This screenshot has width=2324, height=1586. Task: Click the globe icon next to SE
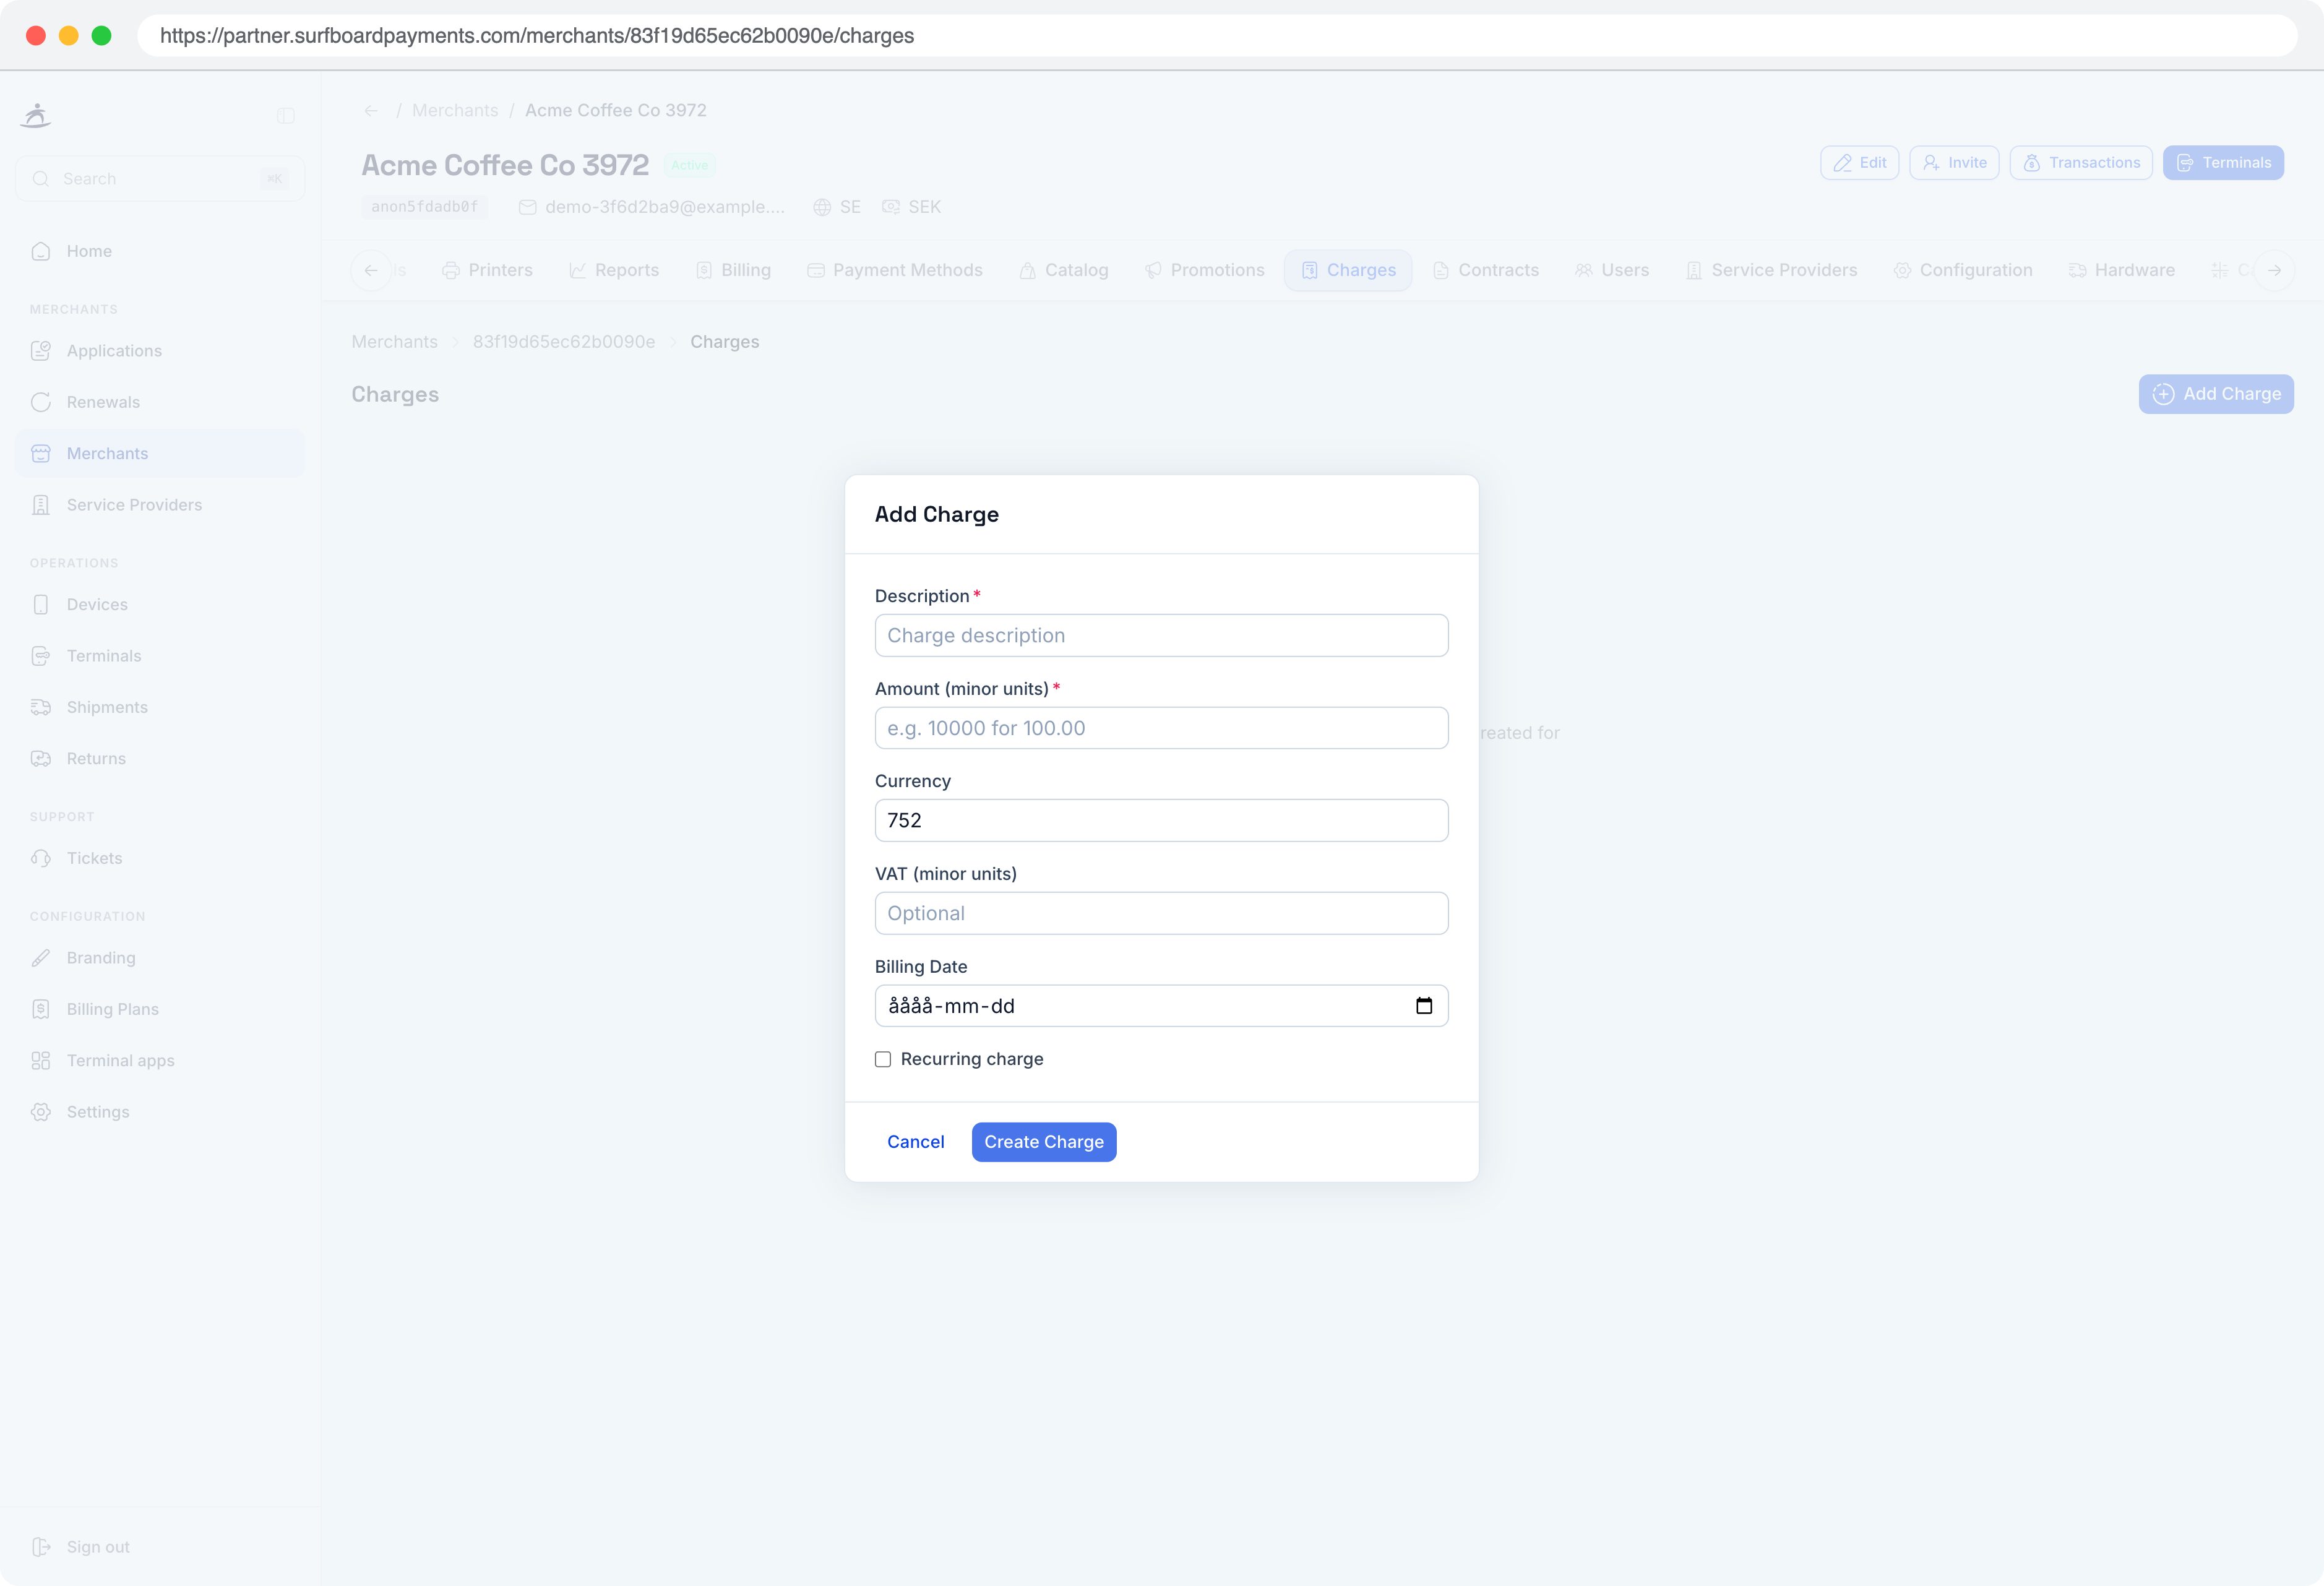[x=822, y=207]
